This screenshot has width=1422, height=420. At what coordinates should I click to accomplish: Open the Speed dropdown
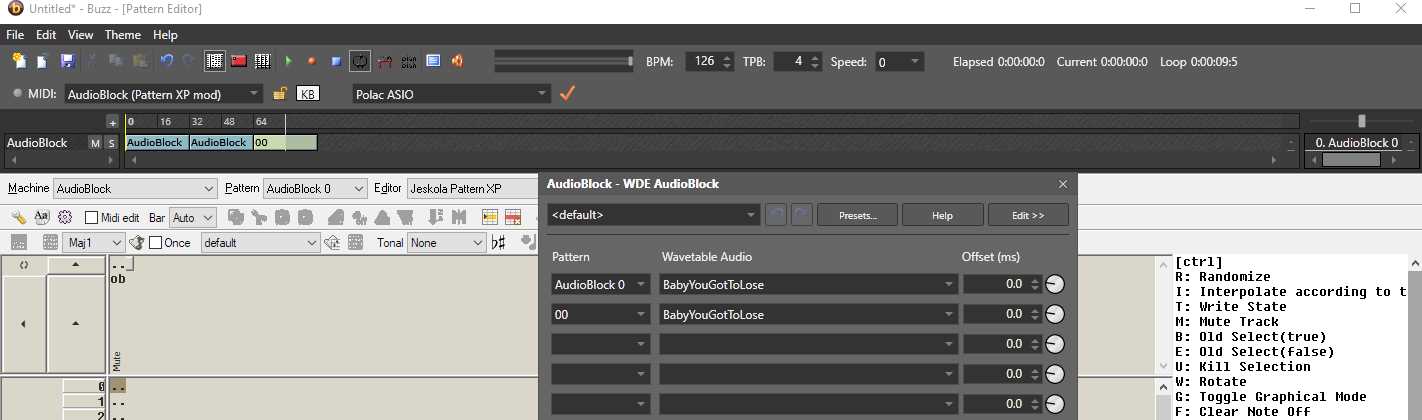coord(899,62)
